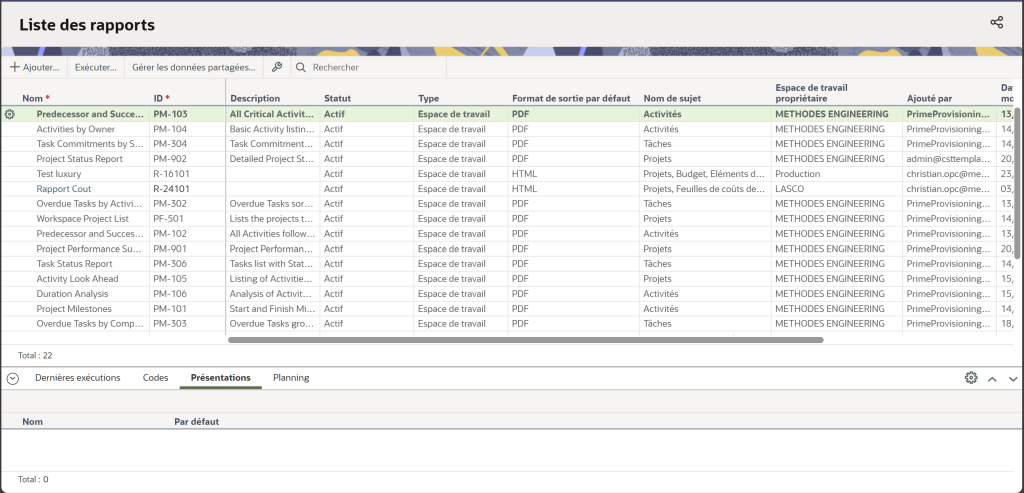Open Gérer les données partagées...
Screen dimensions: 1024x493
pos(193,67)
